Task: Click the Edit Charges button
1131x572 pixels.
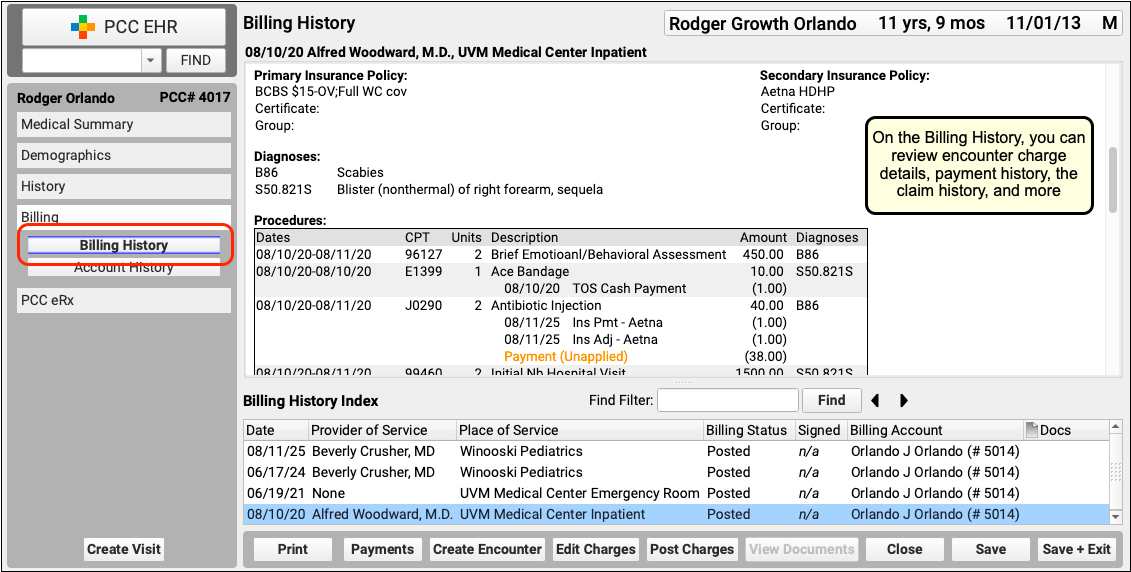Action: 595,549
